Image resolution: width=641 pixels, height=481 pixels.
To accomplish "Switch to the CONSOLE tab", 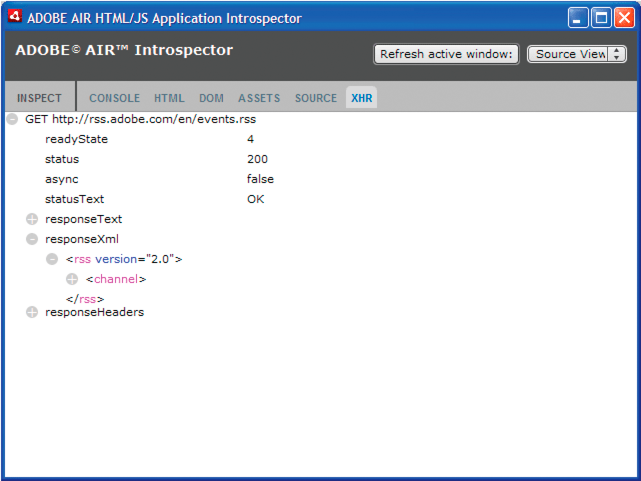I will tap(114, 98).
